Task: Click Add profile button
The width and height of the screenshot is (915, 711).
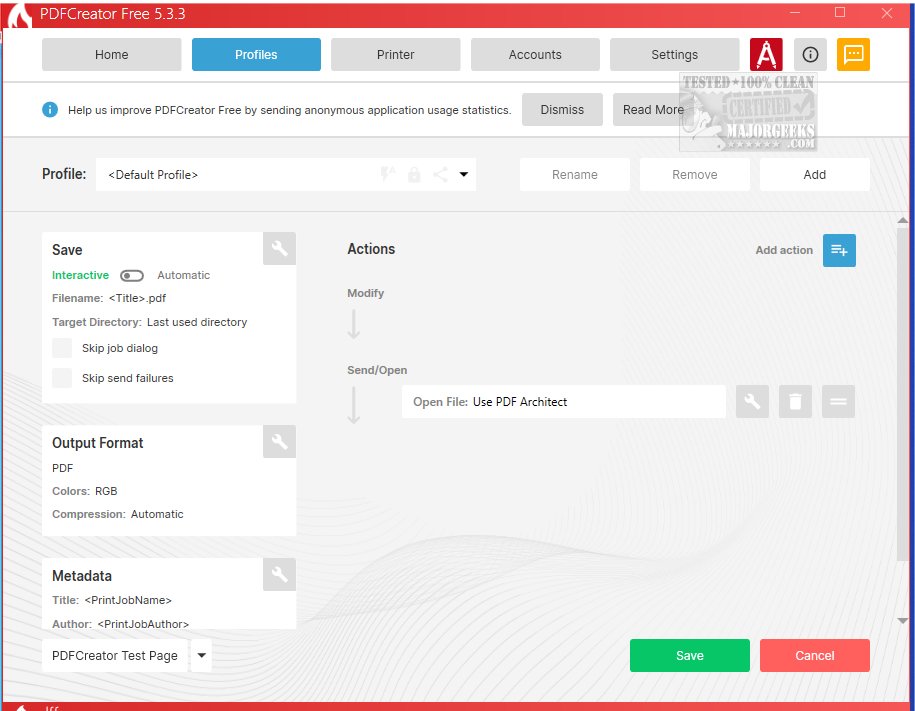Action: 815,174
